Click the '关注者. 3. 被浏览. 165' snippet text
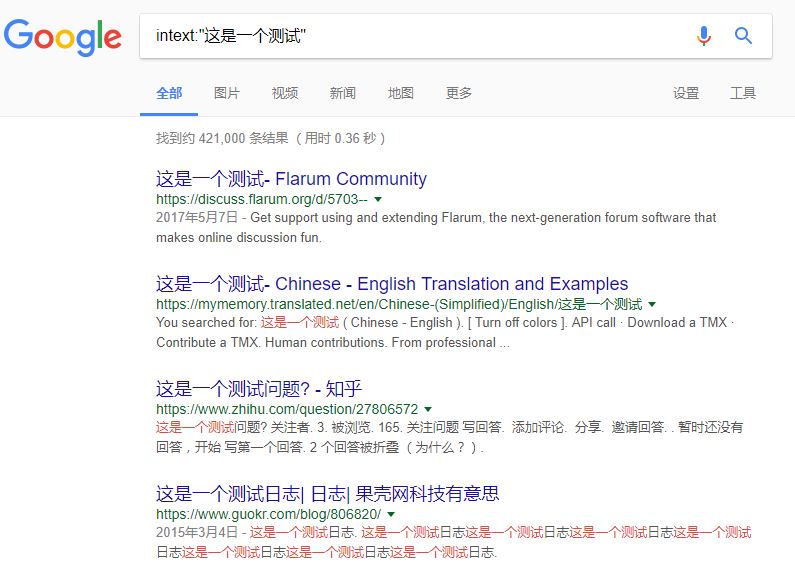 (336, 427)
